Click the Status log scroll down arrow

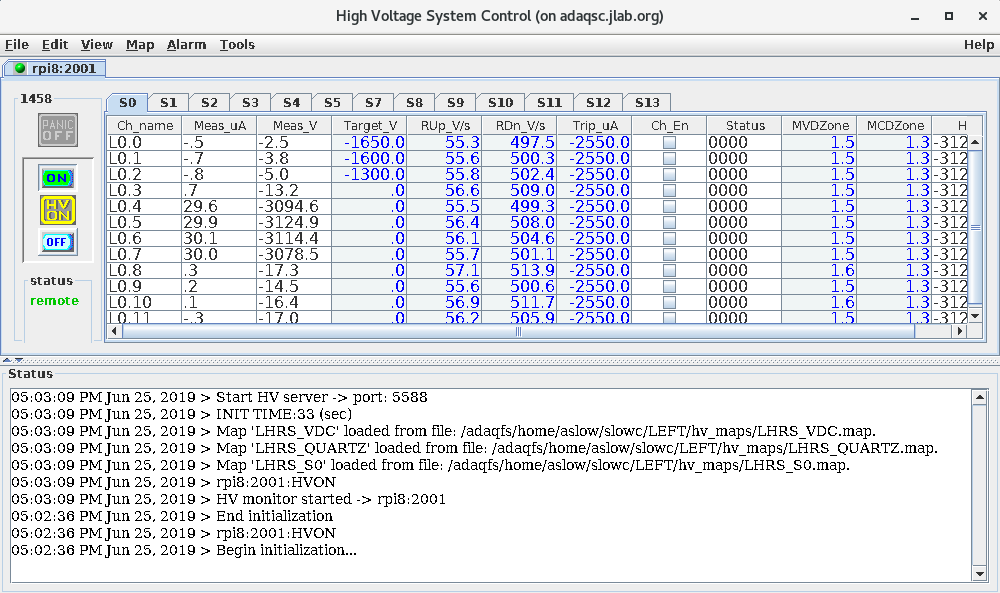point(980,575)
